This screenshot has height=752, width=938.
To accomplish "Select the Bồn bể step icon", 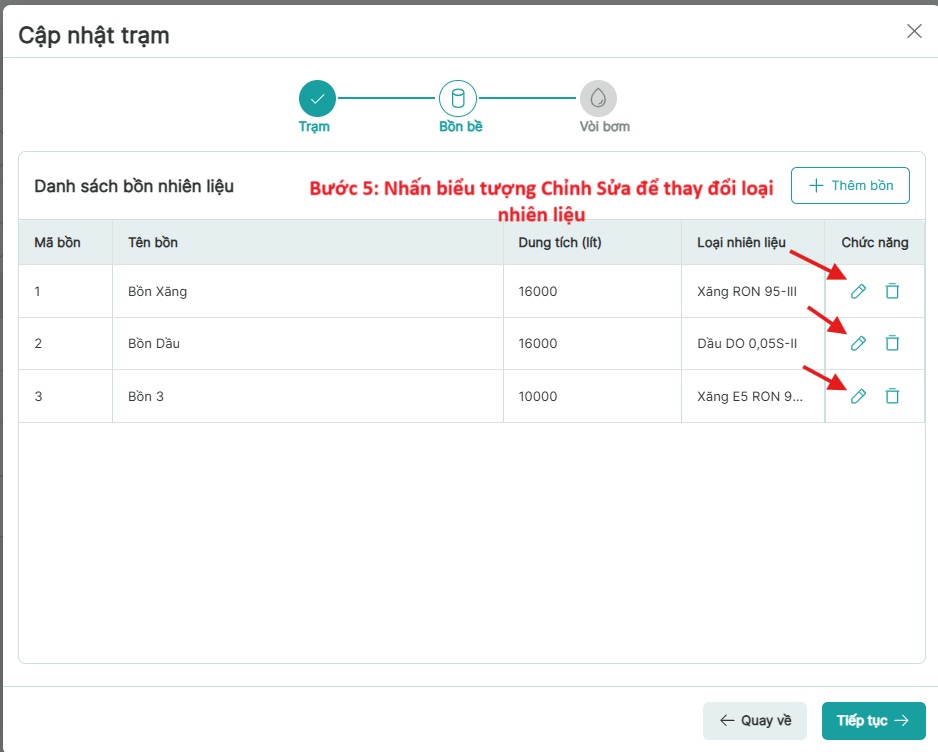I will 458,98.
